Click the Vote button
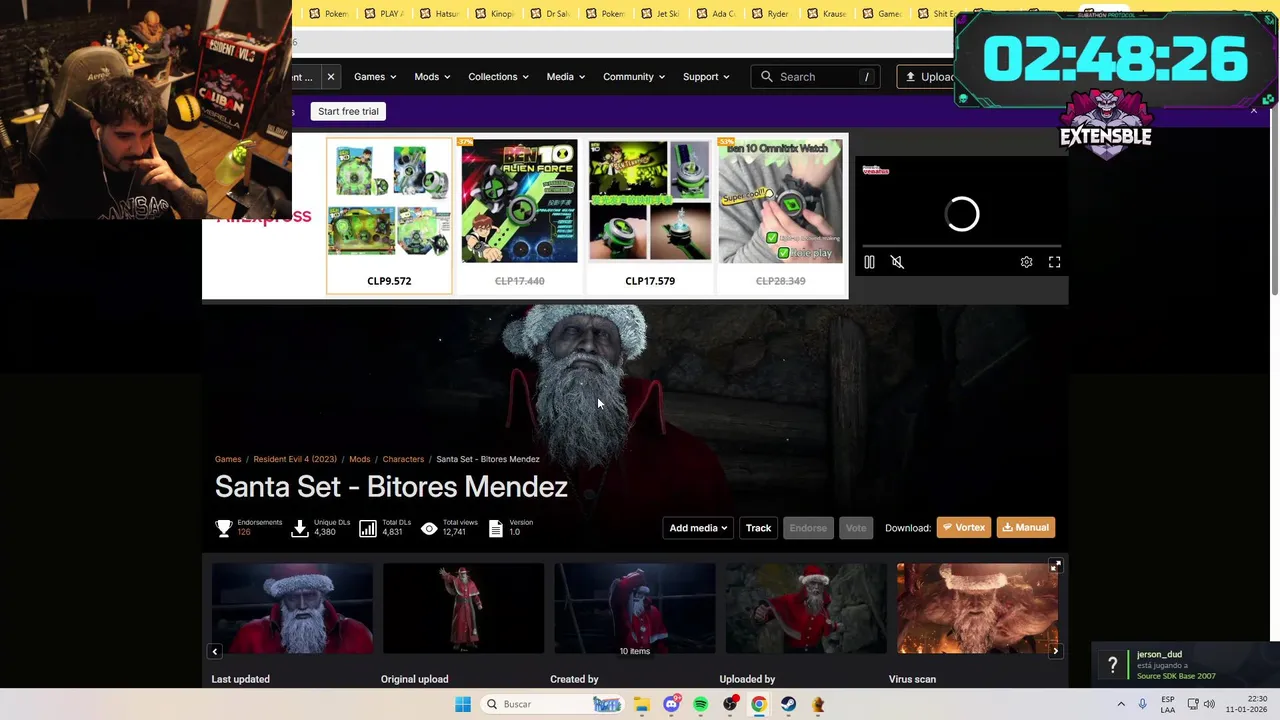The width and height of the screenshot is (1280, 720). point(856,528)
